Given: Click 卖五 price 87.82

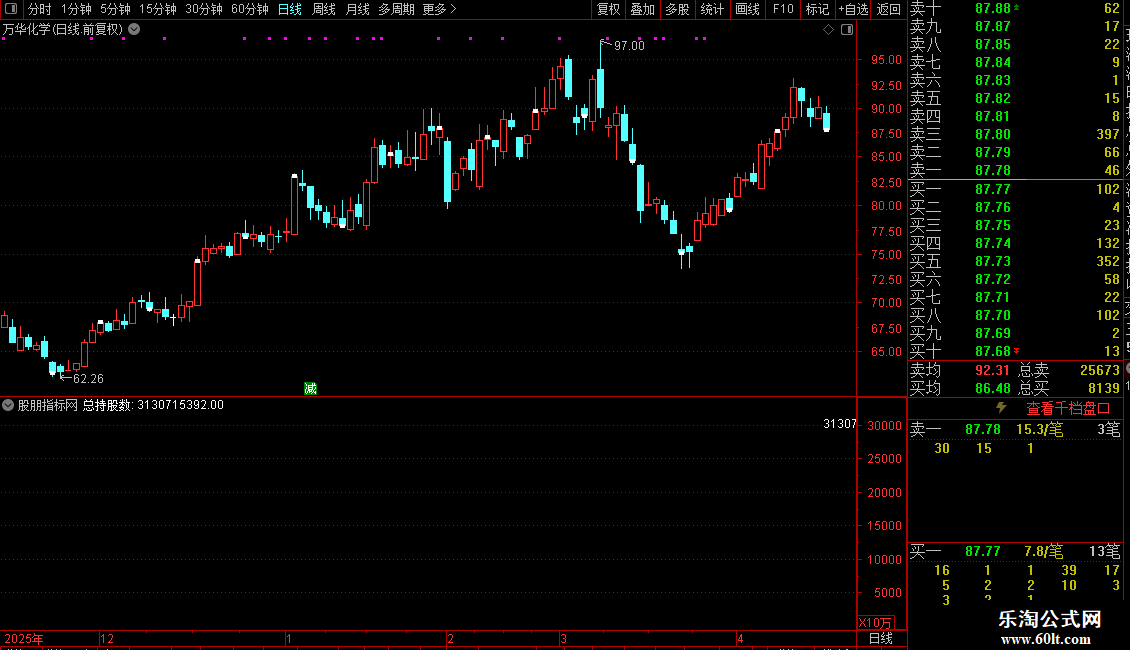Looking at the screenshot, I should click(x=993, y=98).
